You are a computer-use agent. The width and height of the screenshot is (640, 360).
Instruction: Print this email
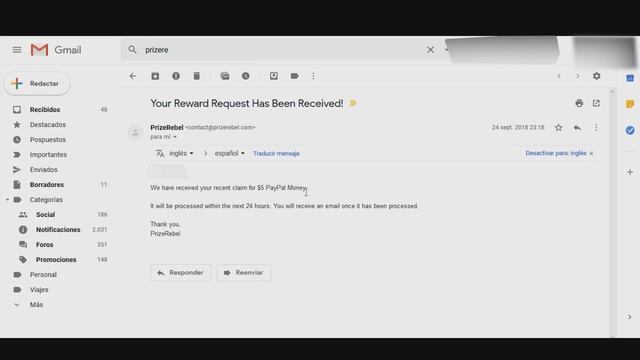pyautogui.click(x=579, y=103)
